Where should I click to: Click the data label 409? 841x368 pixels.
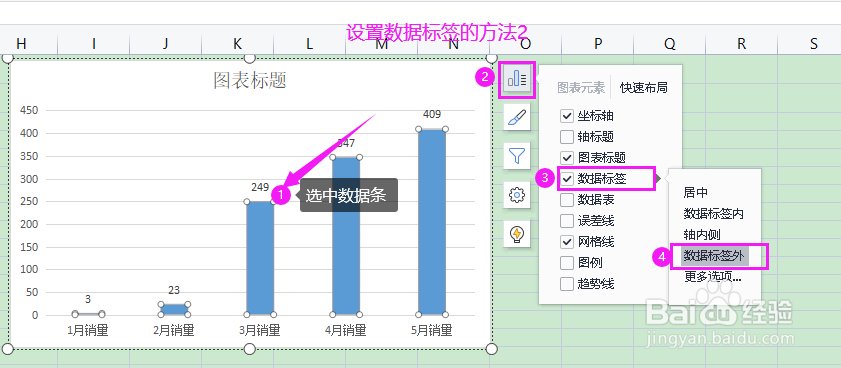432,114
